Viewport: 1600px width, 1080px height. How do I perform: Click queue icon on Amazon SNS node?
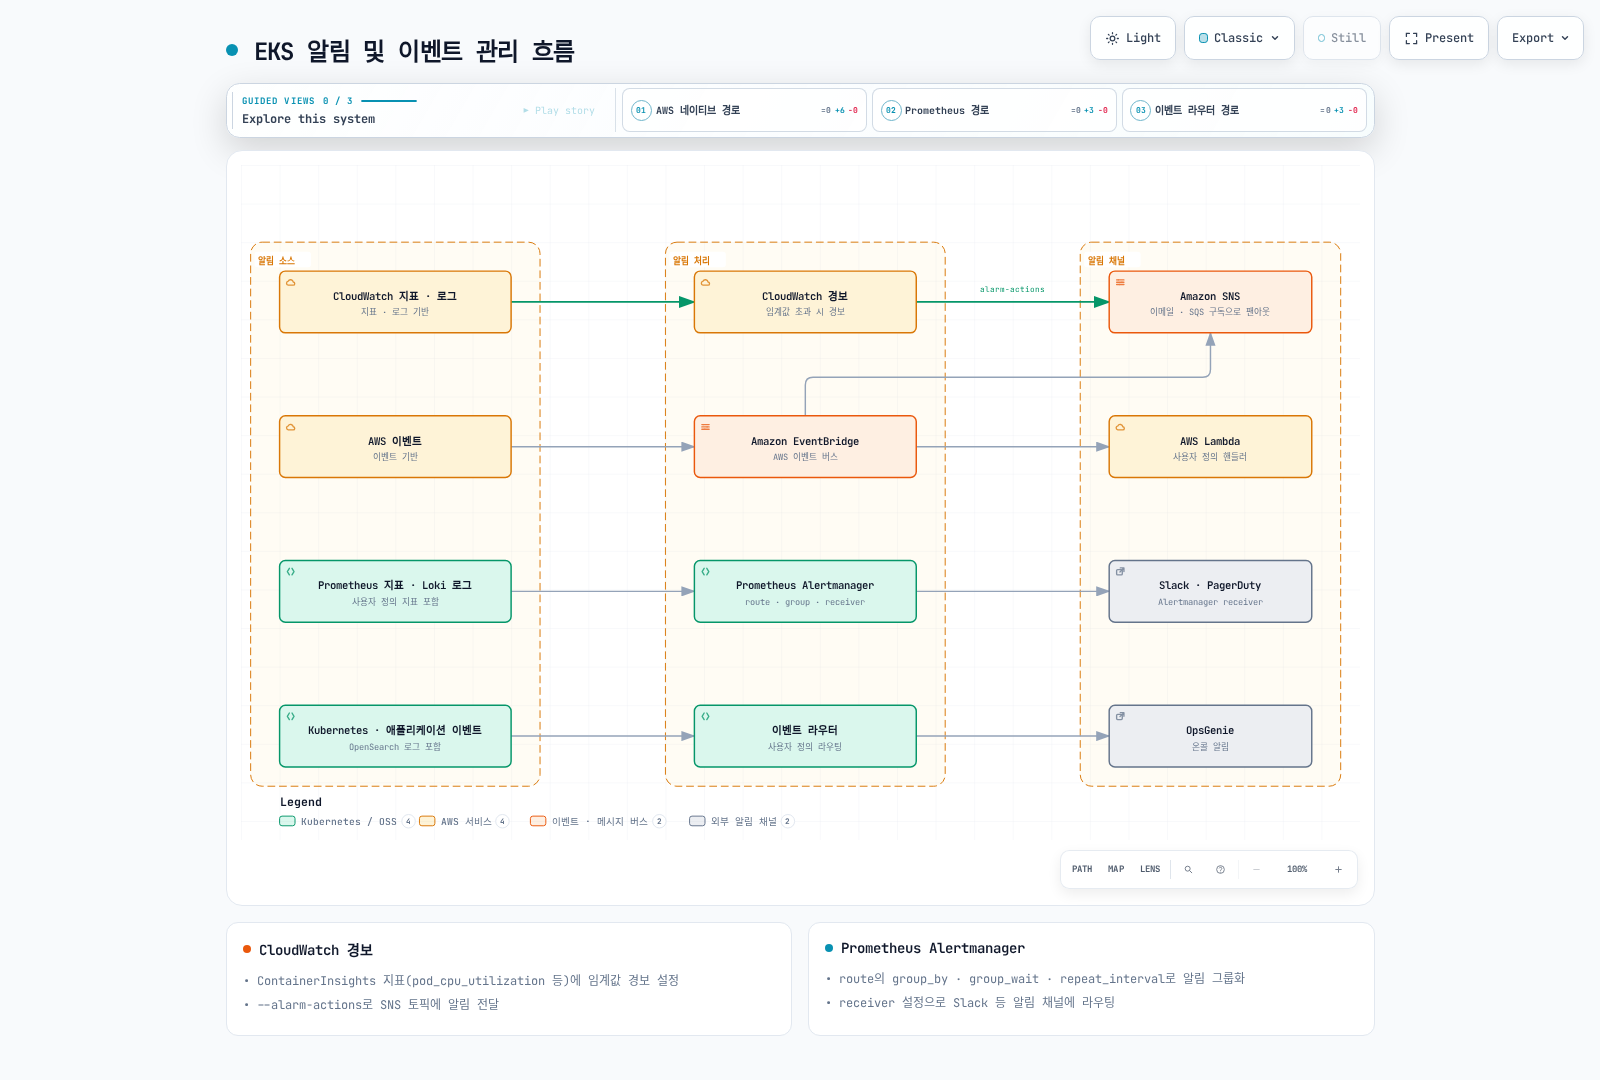[1120, 283]
